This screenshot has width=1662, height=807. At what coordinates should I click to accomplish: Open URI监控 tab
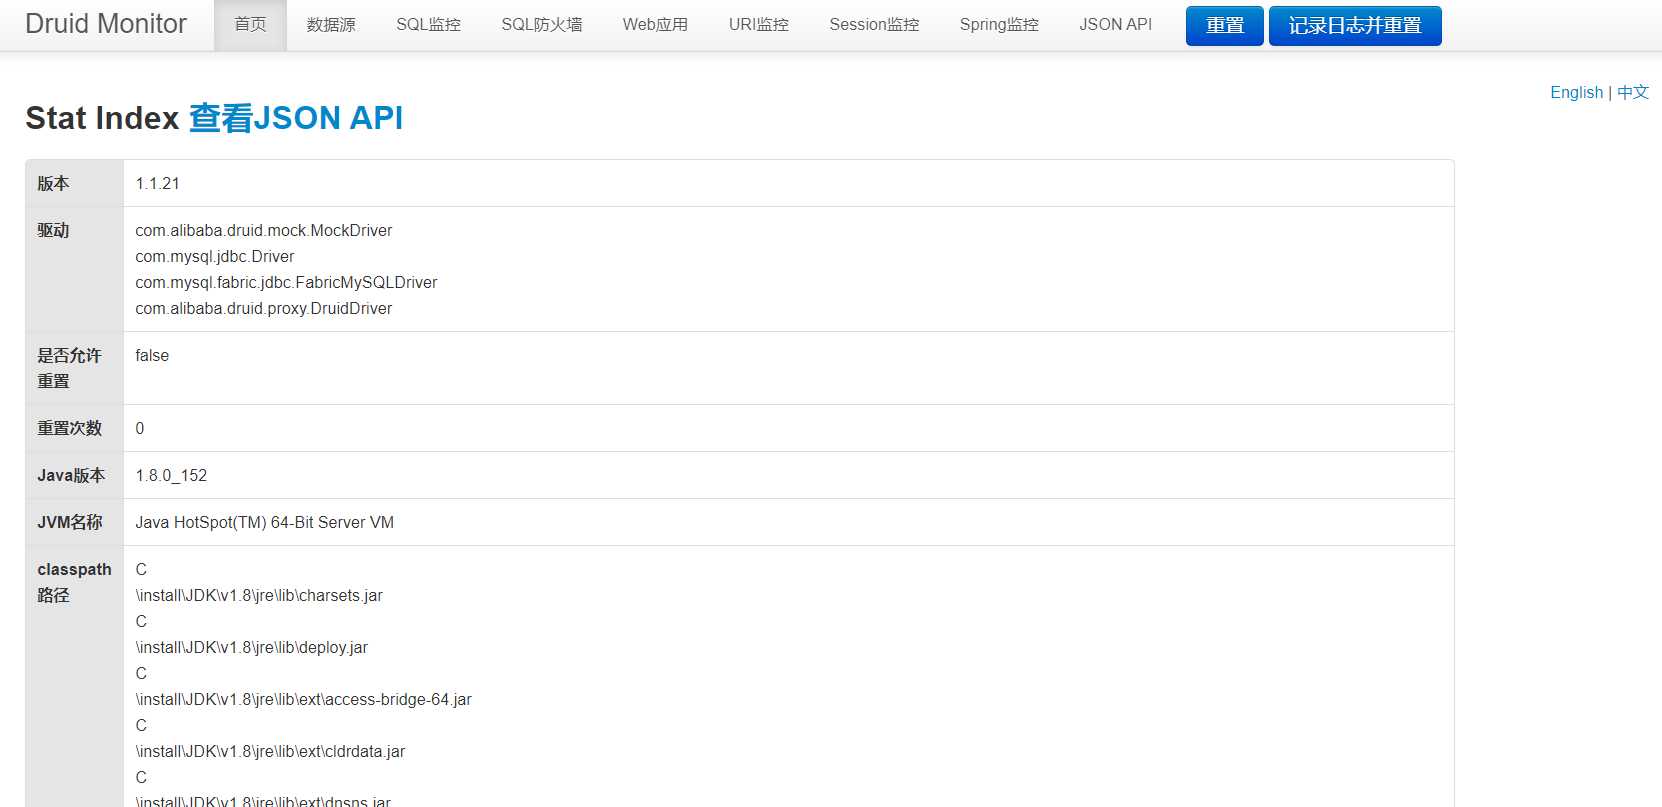pos(758,25)
